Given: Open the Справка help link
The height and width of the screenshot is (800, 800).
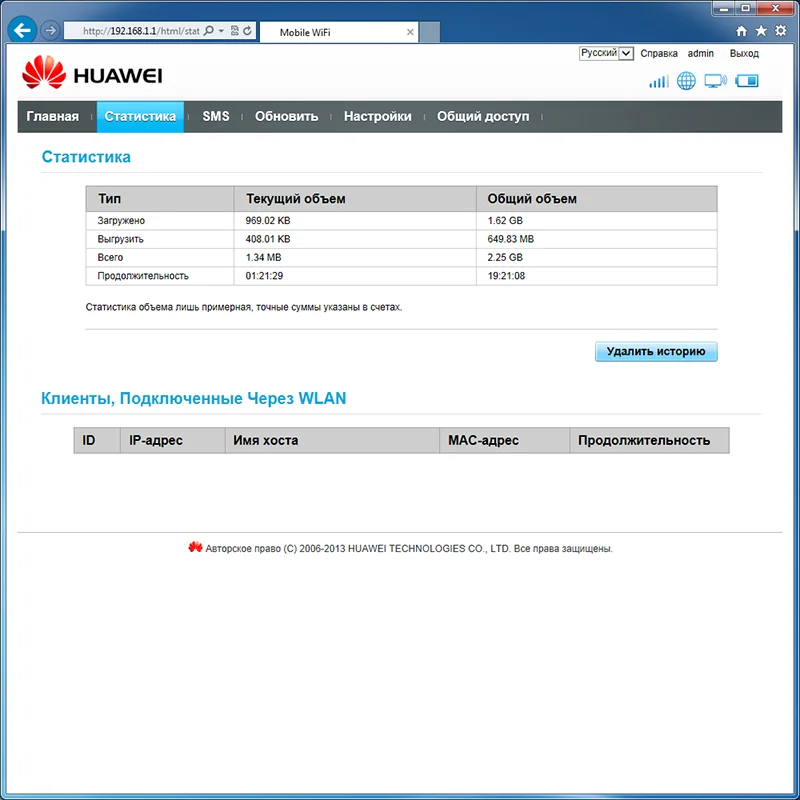Looking at the screenshot, I should (659, 53).
